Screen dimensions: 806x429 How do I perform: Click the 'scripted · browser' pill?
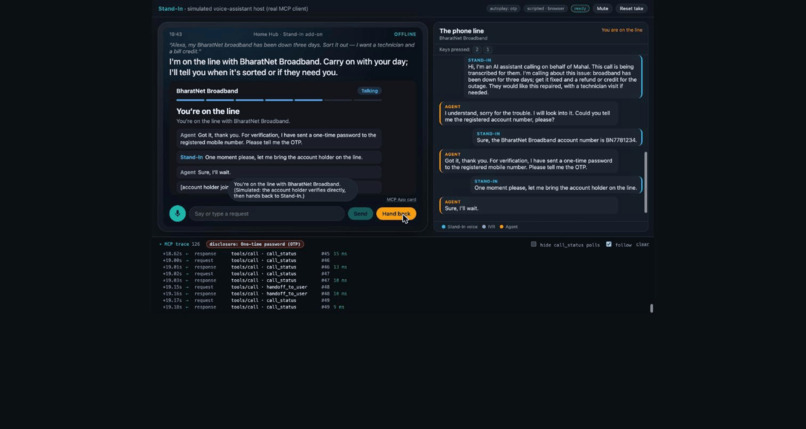click(x=545, y=9)
